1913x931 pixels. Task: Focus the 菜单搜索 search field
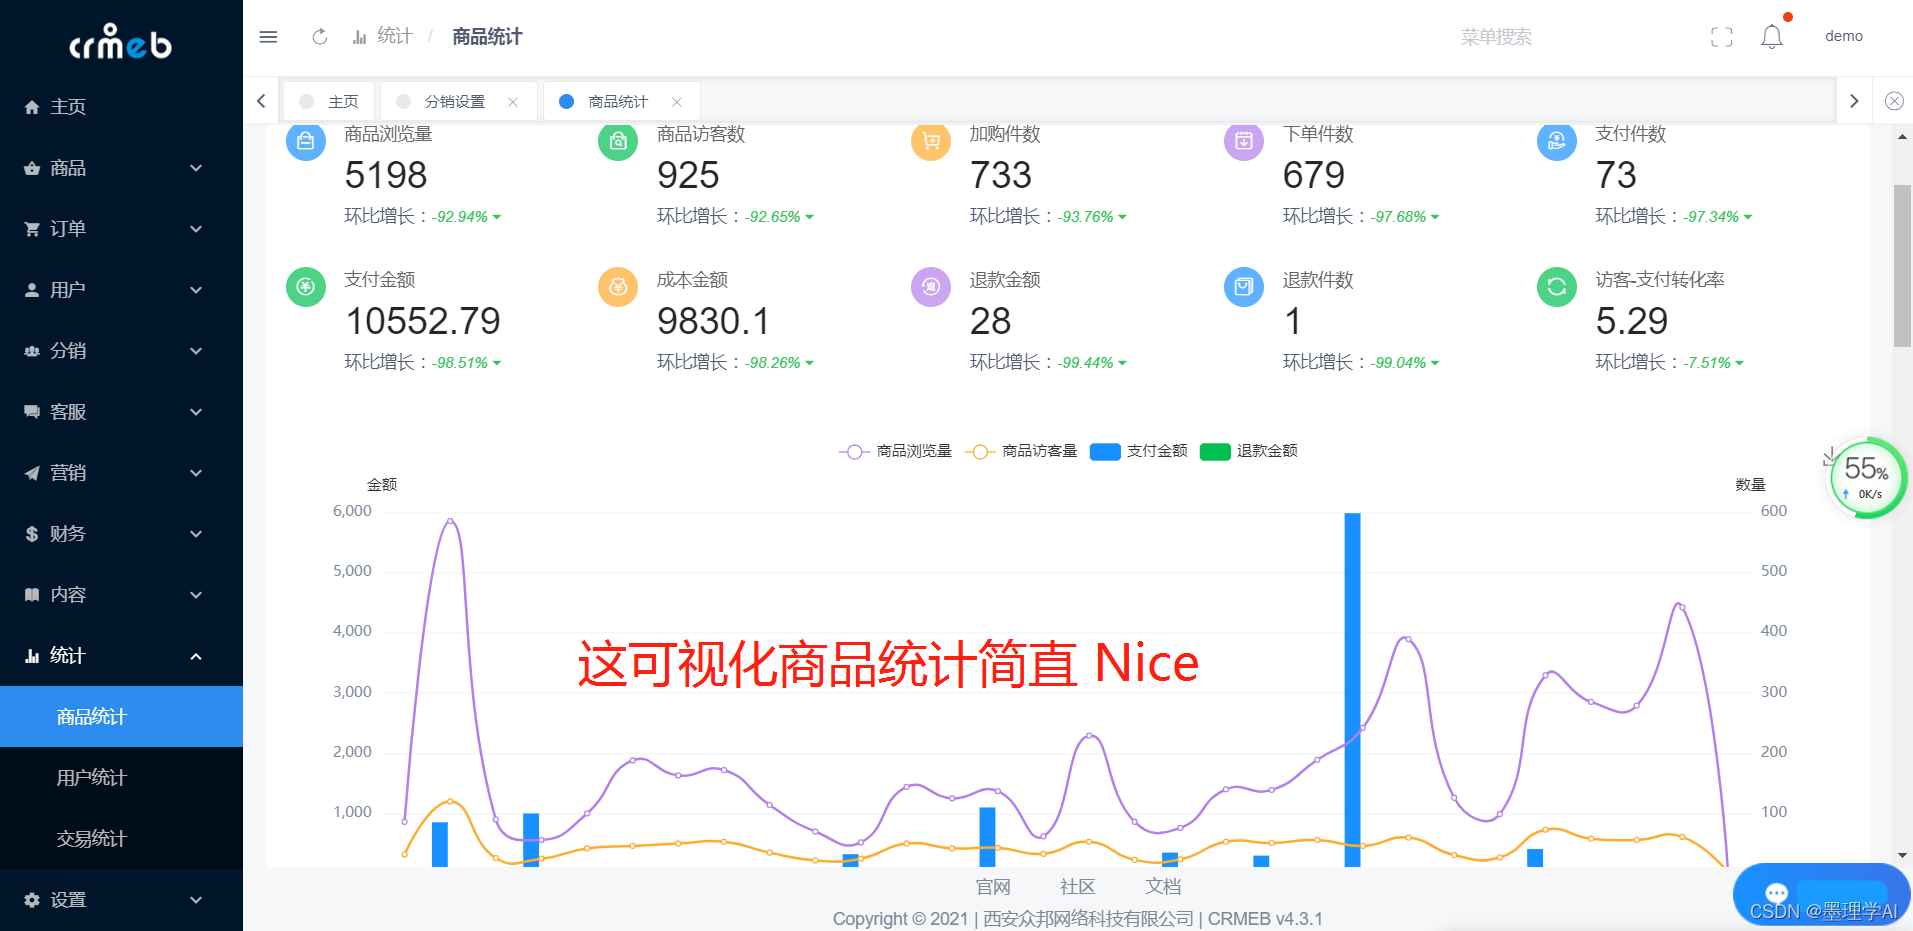(x=1497, y=37)
